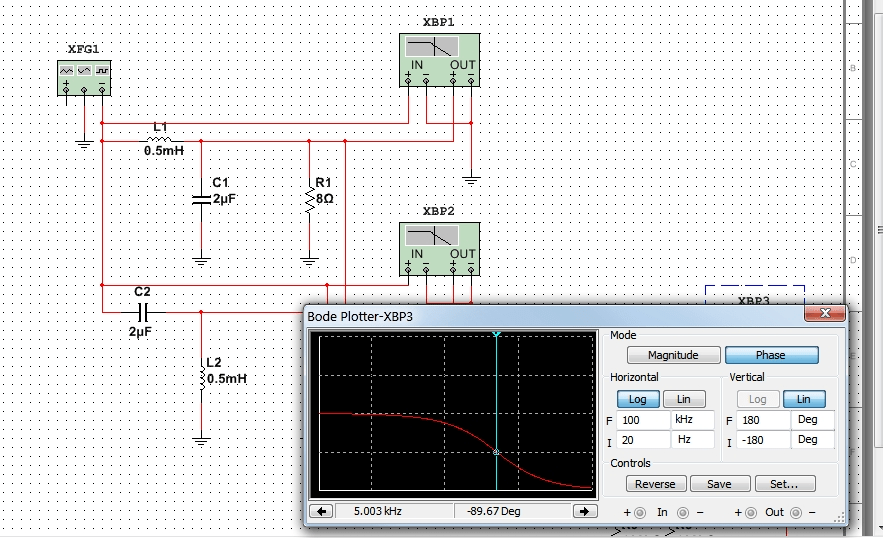This screenshot has height=538, width=883.
Task: Select capacitor C2 symbol
Action: click(142, 312)
